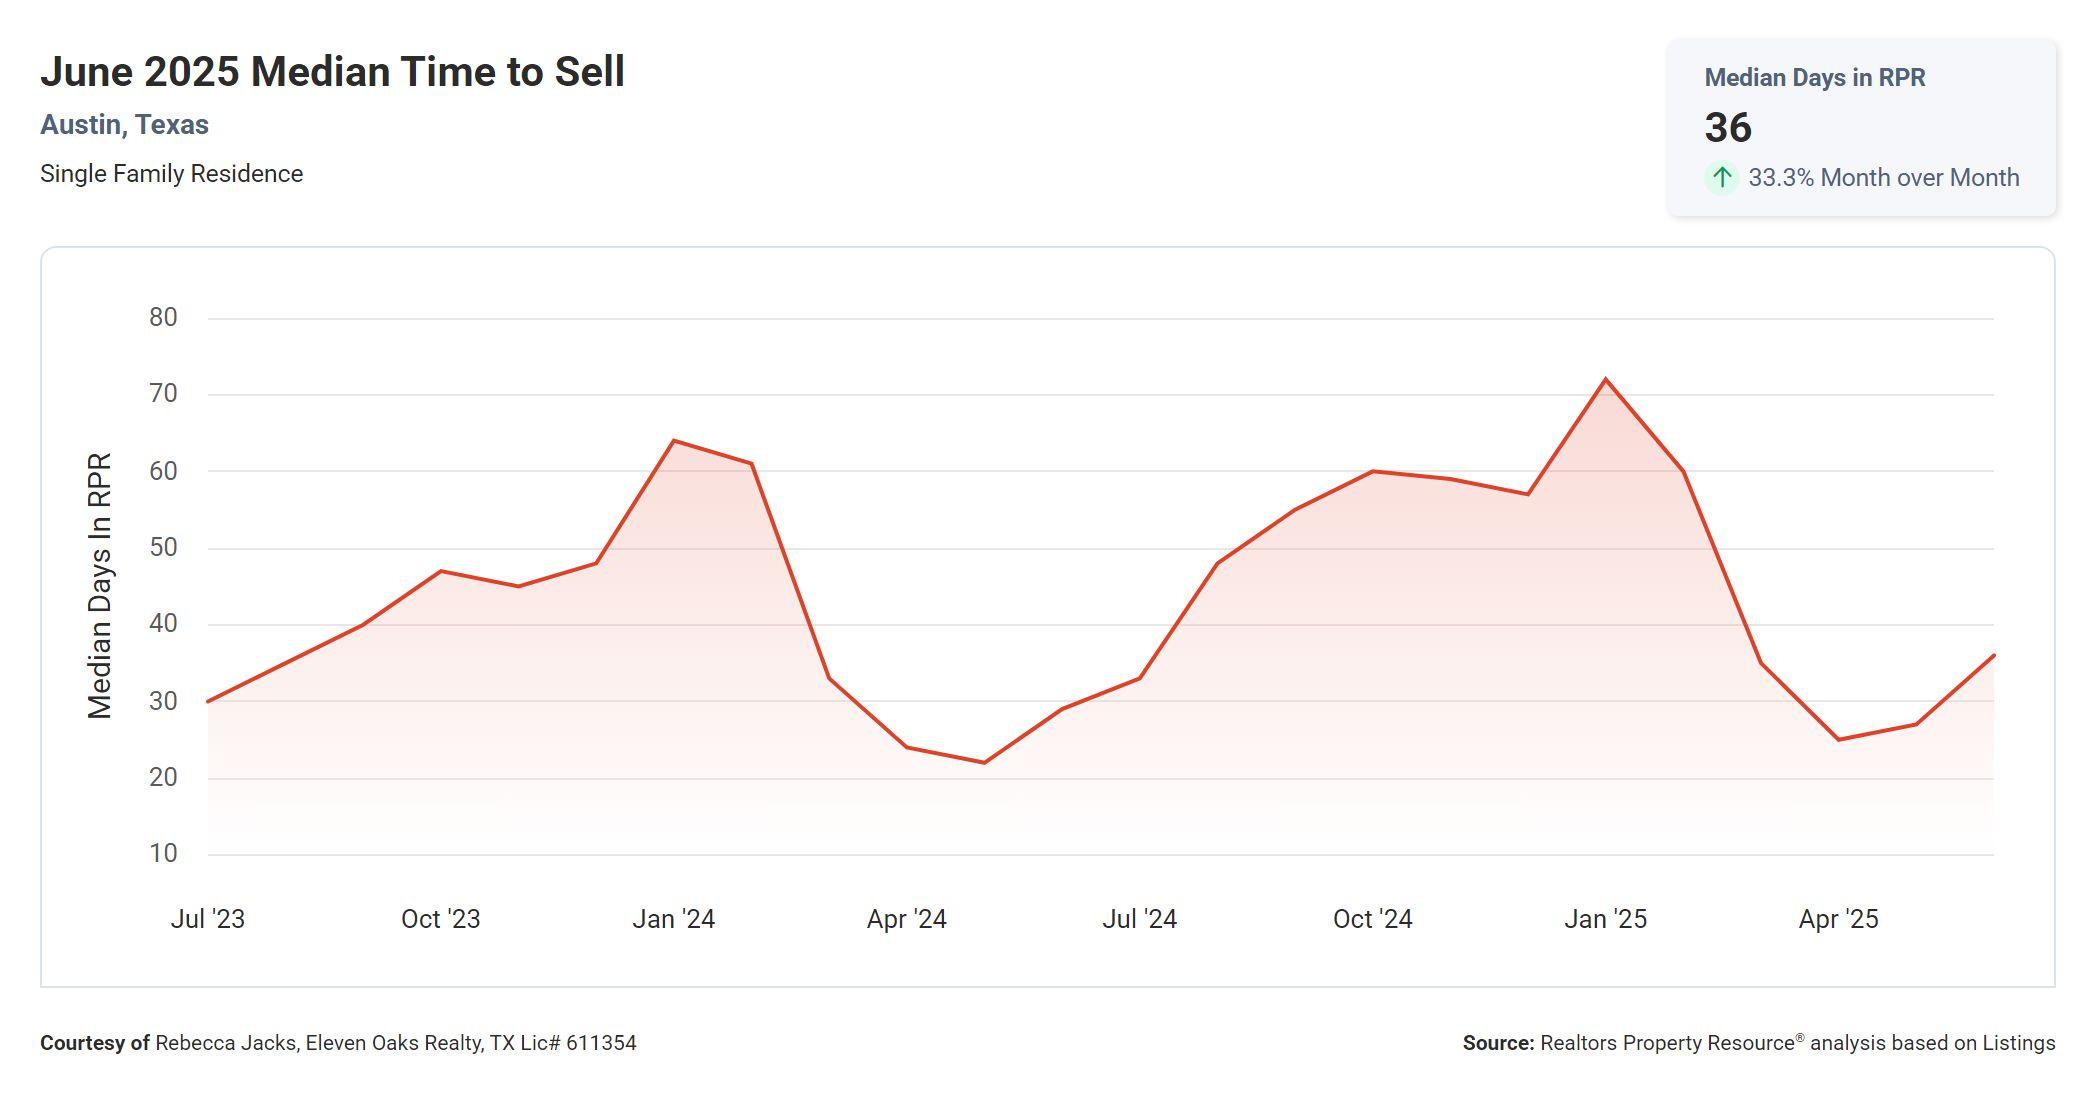Click the "Austin, Texas" location subtitle
Screen dimensions: 2096x1100
[124, 125]
